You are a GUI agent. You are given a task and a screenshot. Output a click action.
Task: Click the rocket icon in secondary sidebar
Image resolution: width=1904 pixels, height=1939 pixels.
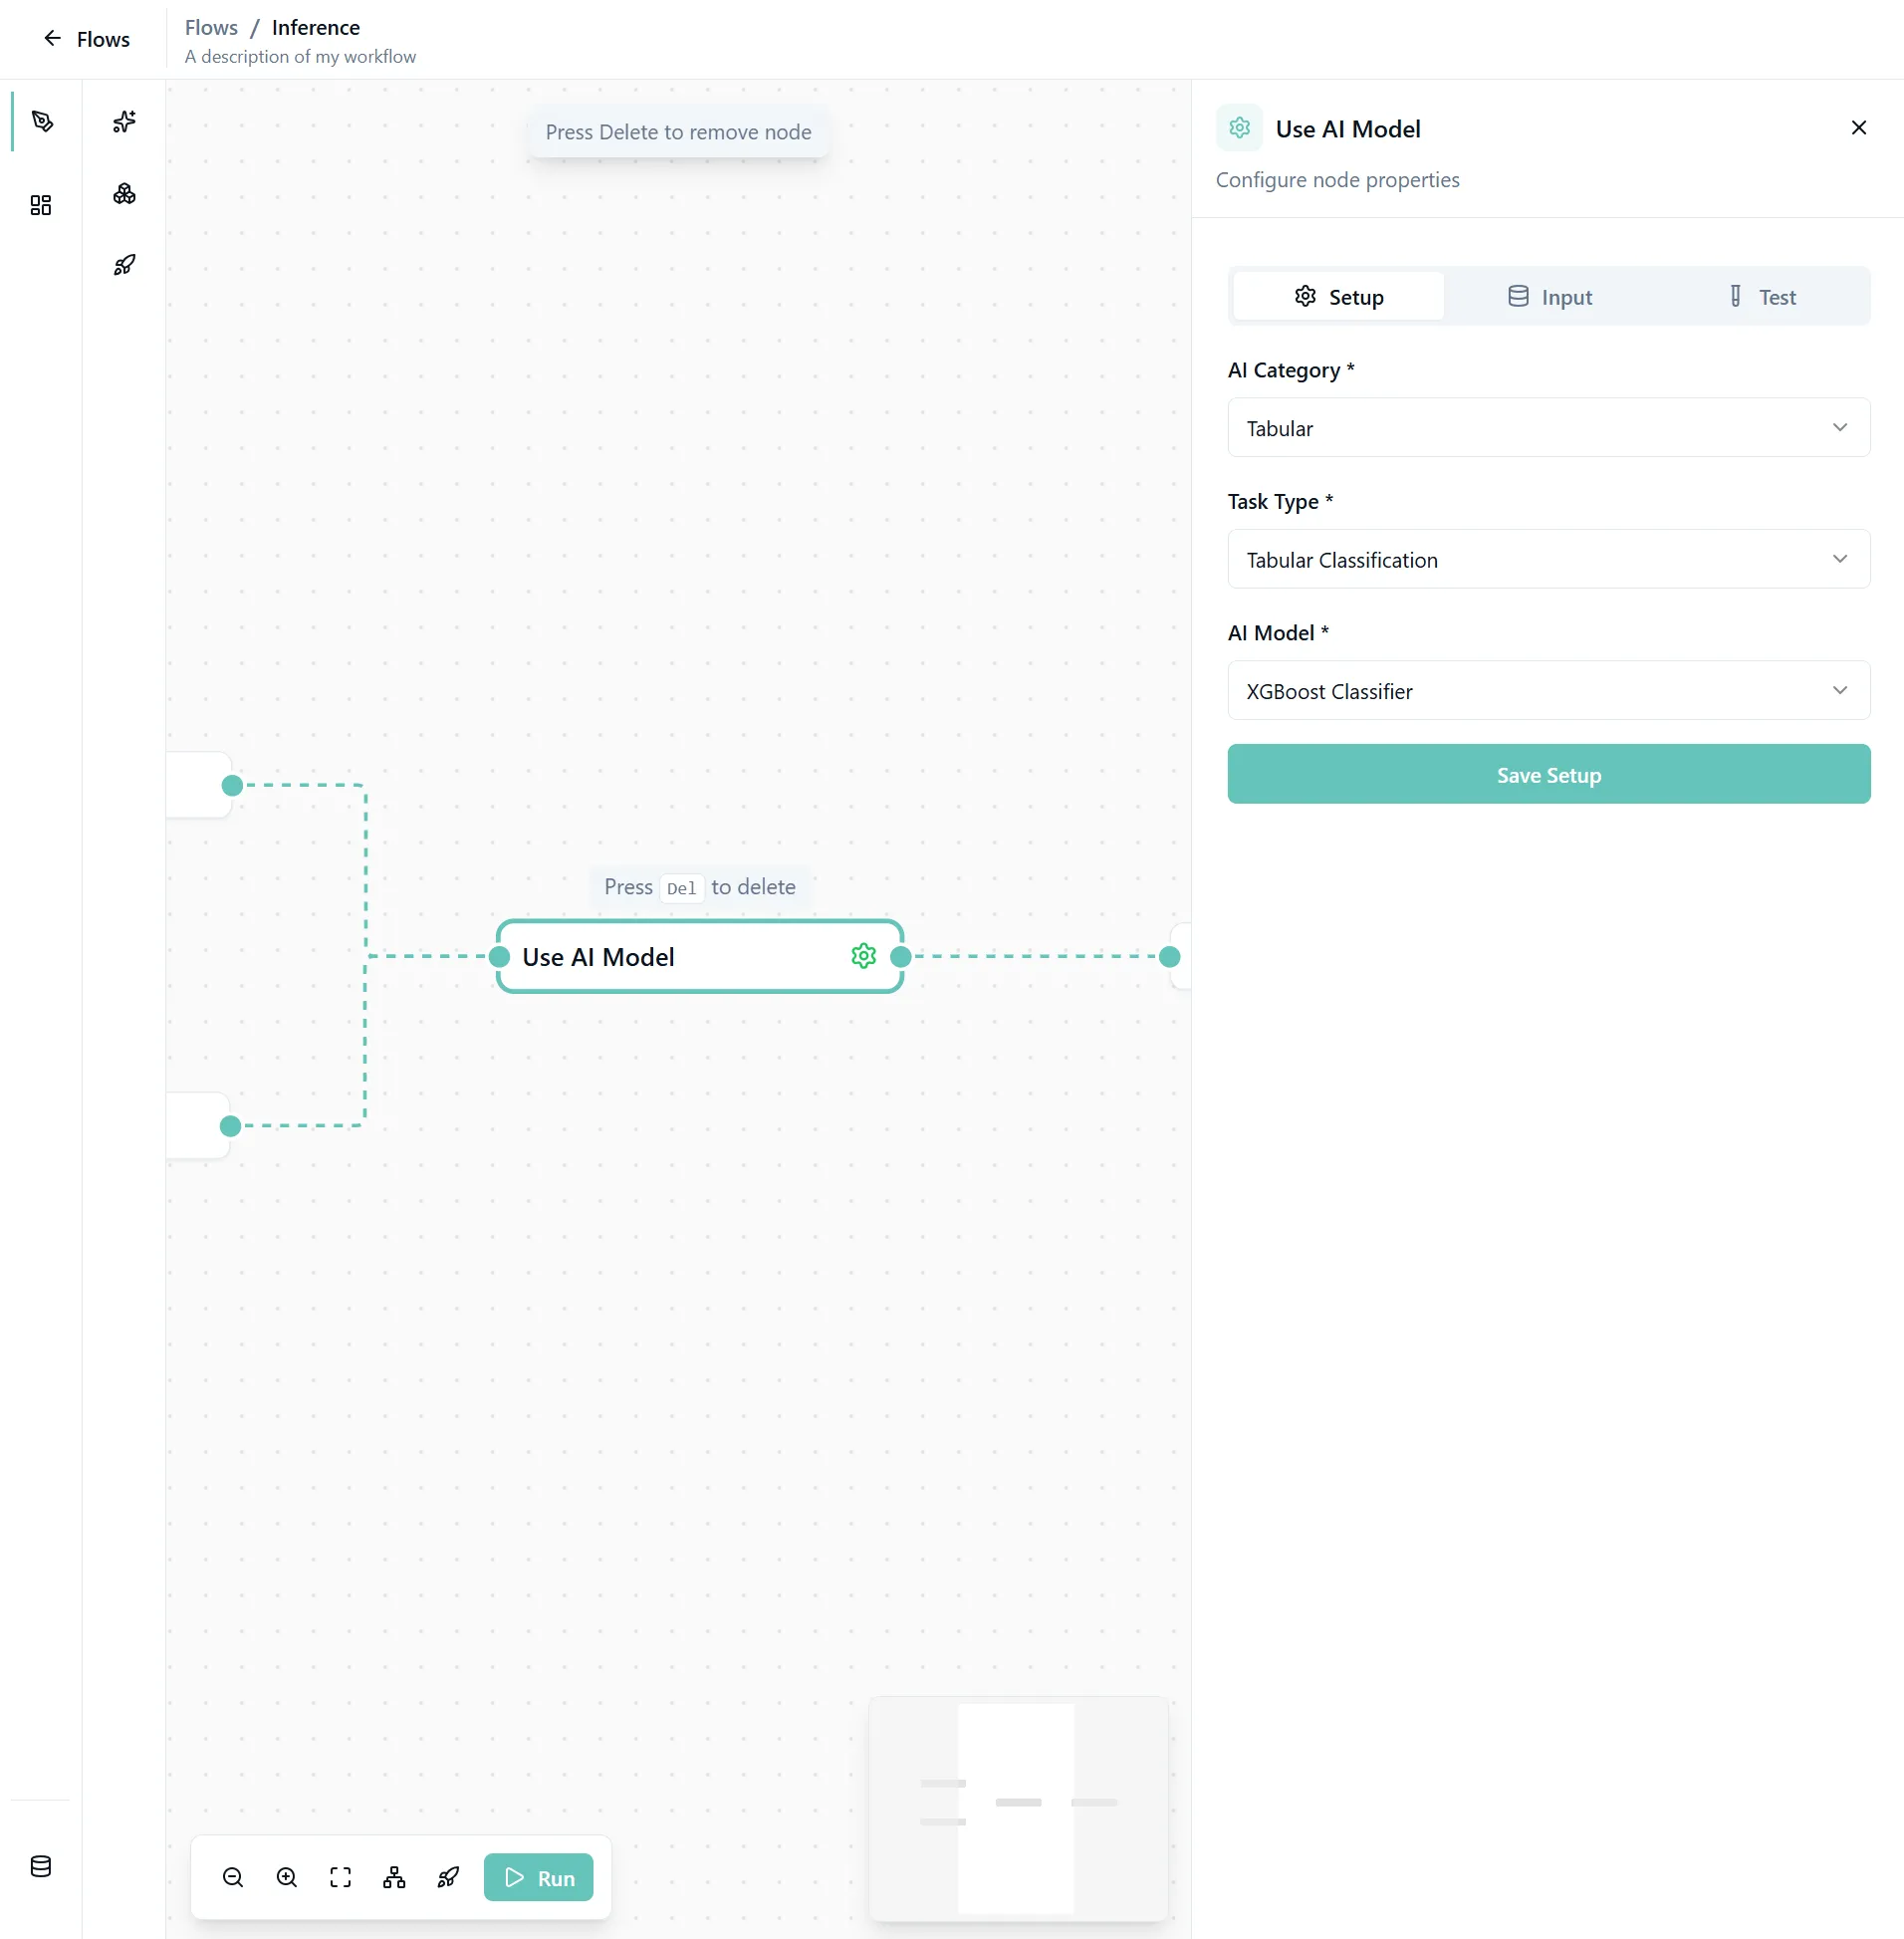124,265
